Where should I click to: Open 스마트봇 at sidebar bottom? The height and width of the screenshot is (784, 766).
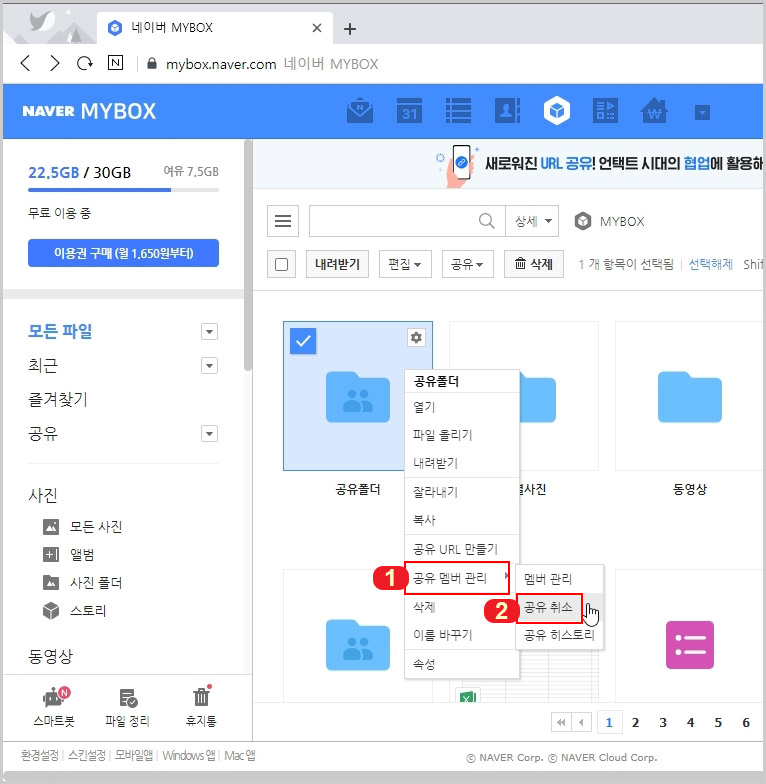tap(54, 706)
